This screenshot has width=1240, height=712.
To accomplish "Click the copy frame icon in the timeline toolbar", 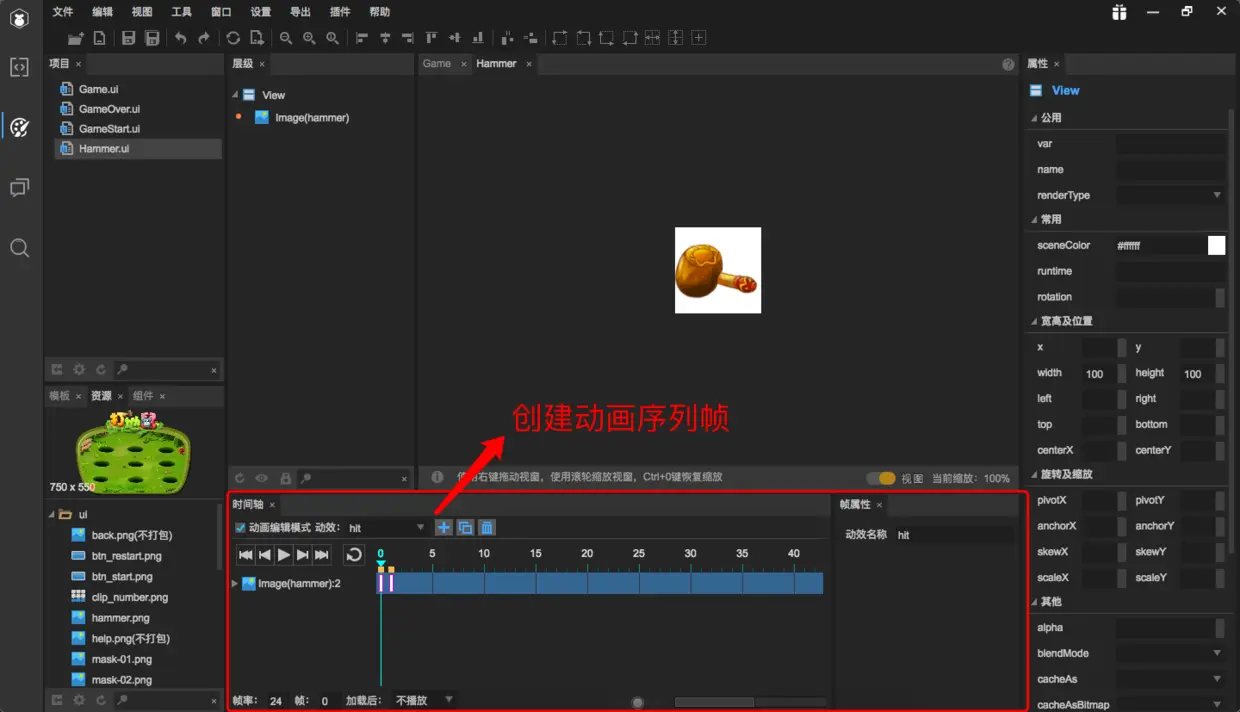I will click(x=464, y=527).
